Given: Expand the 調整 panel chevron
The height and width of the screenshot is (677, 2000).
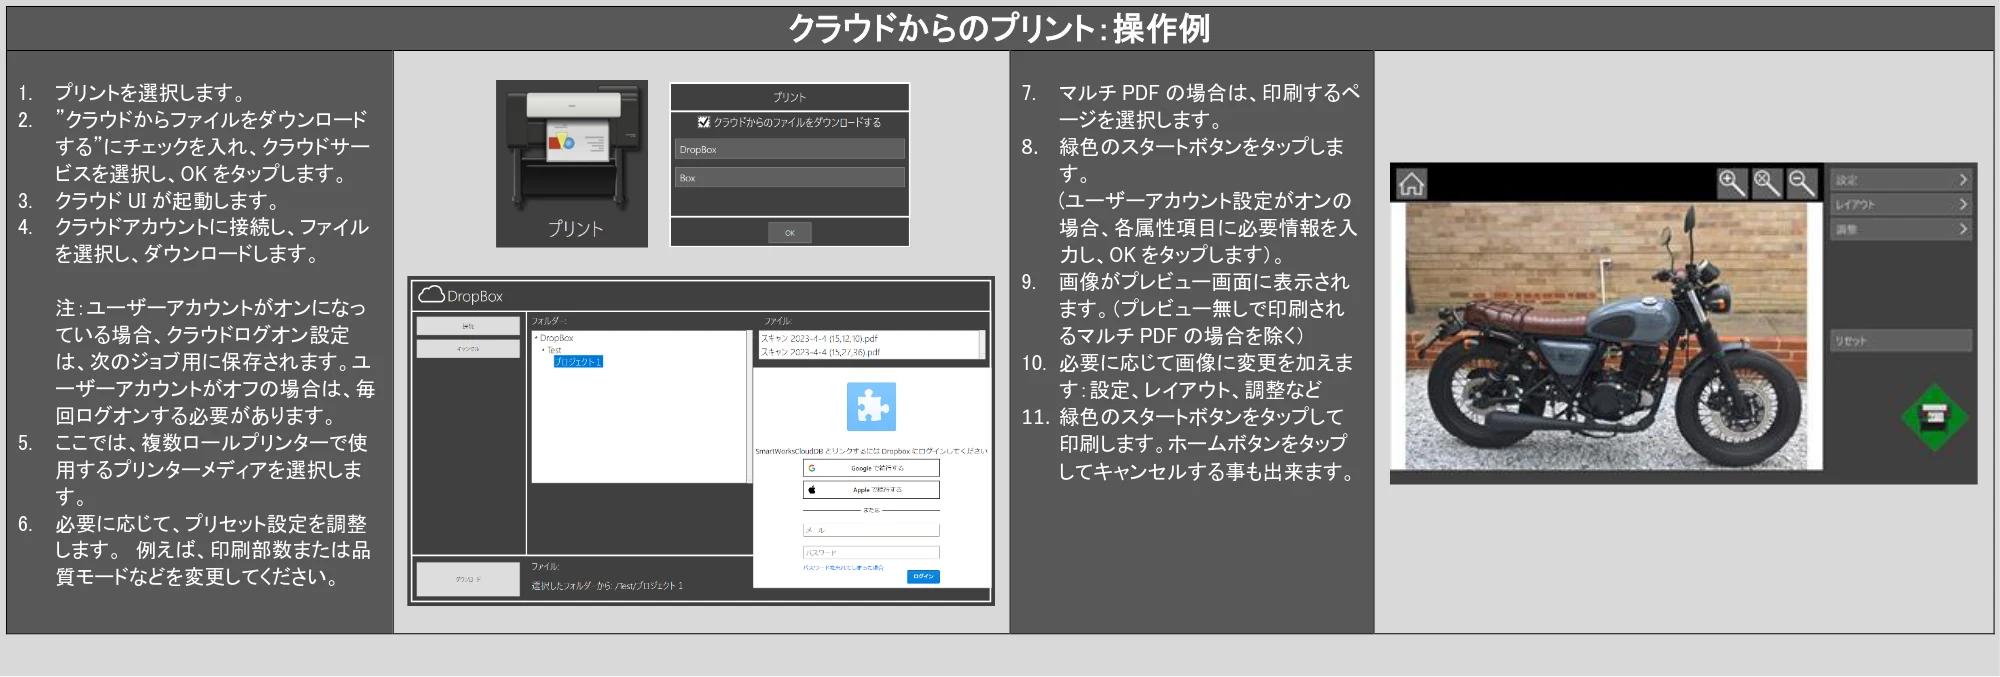Looking at the screenshot, I should 1963,229.
